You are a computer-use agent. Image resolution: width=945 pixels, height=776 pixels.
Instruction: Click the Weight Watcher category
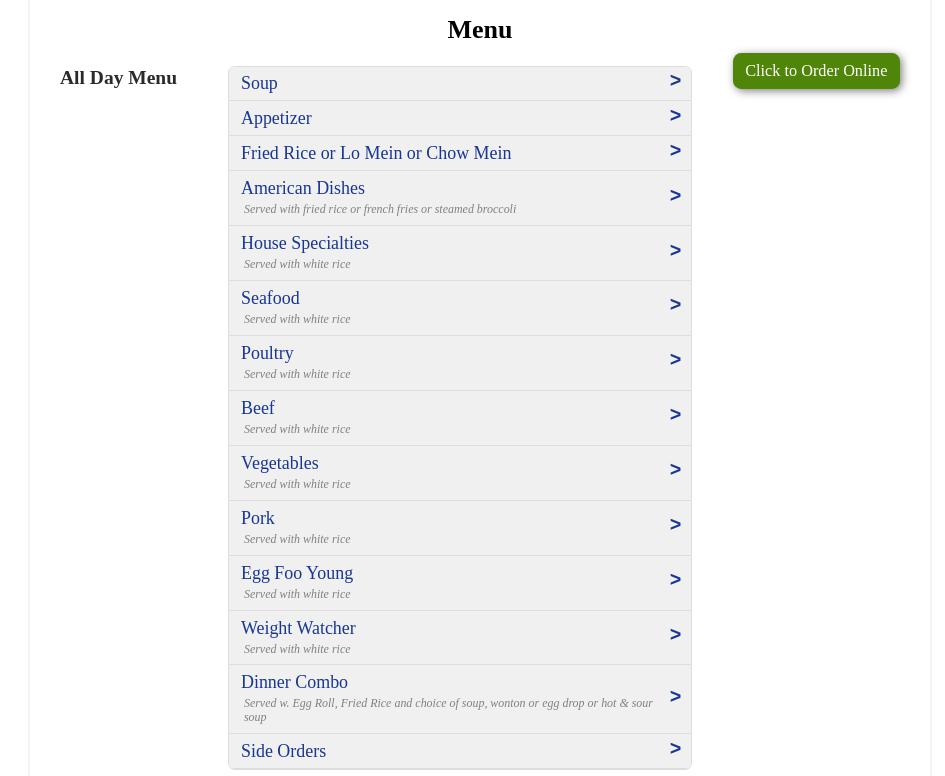298,628
